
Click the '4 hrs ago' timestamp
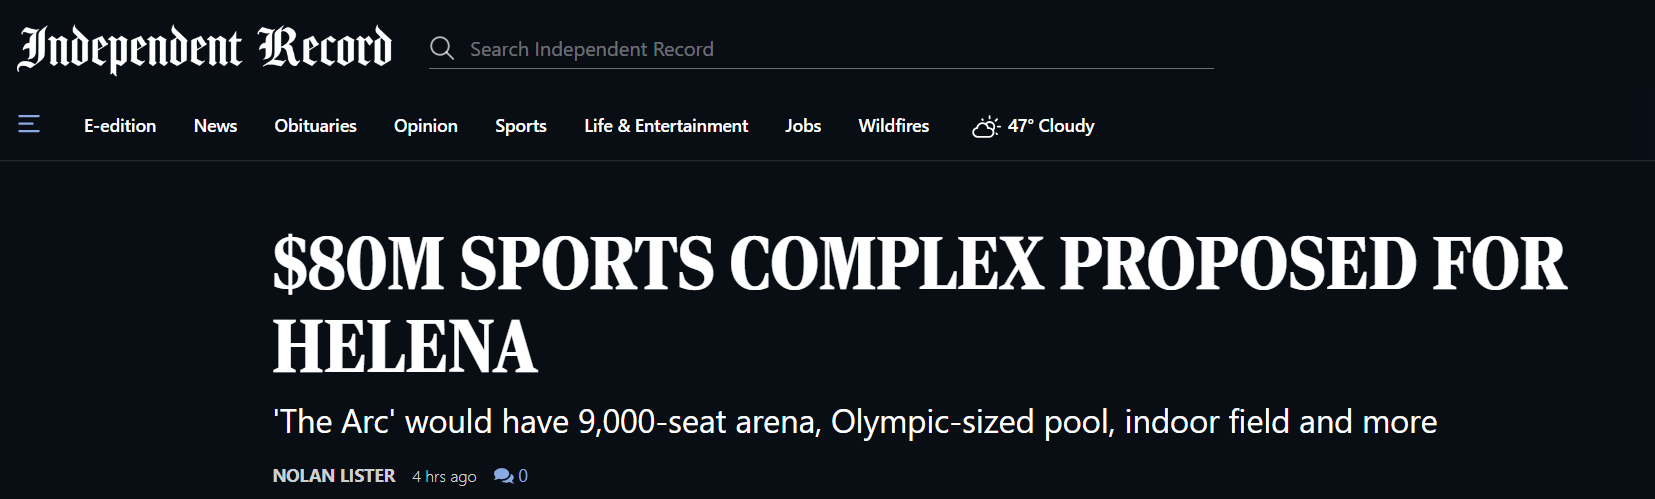tap(444, 477)
